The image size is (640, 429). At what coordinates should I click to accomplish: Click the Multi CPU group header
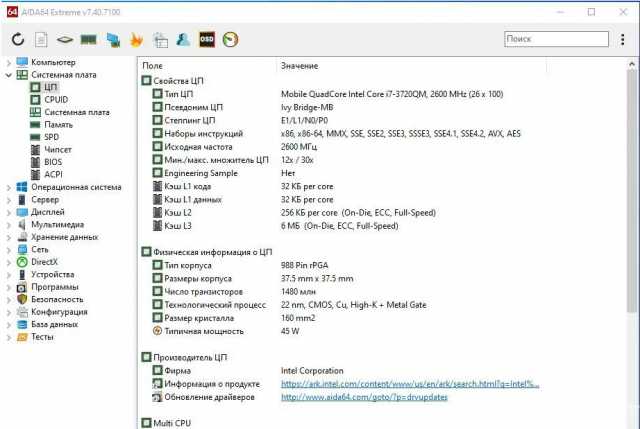167,423
